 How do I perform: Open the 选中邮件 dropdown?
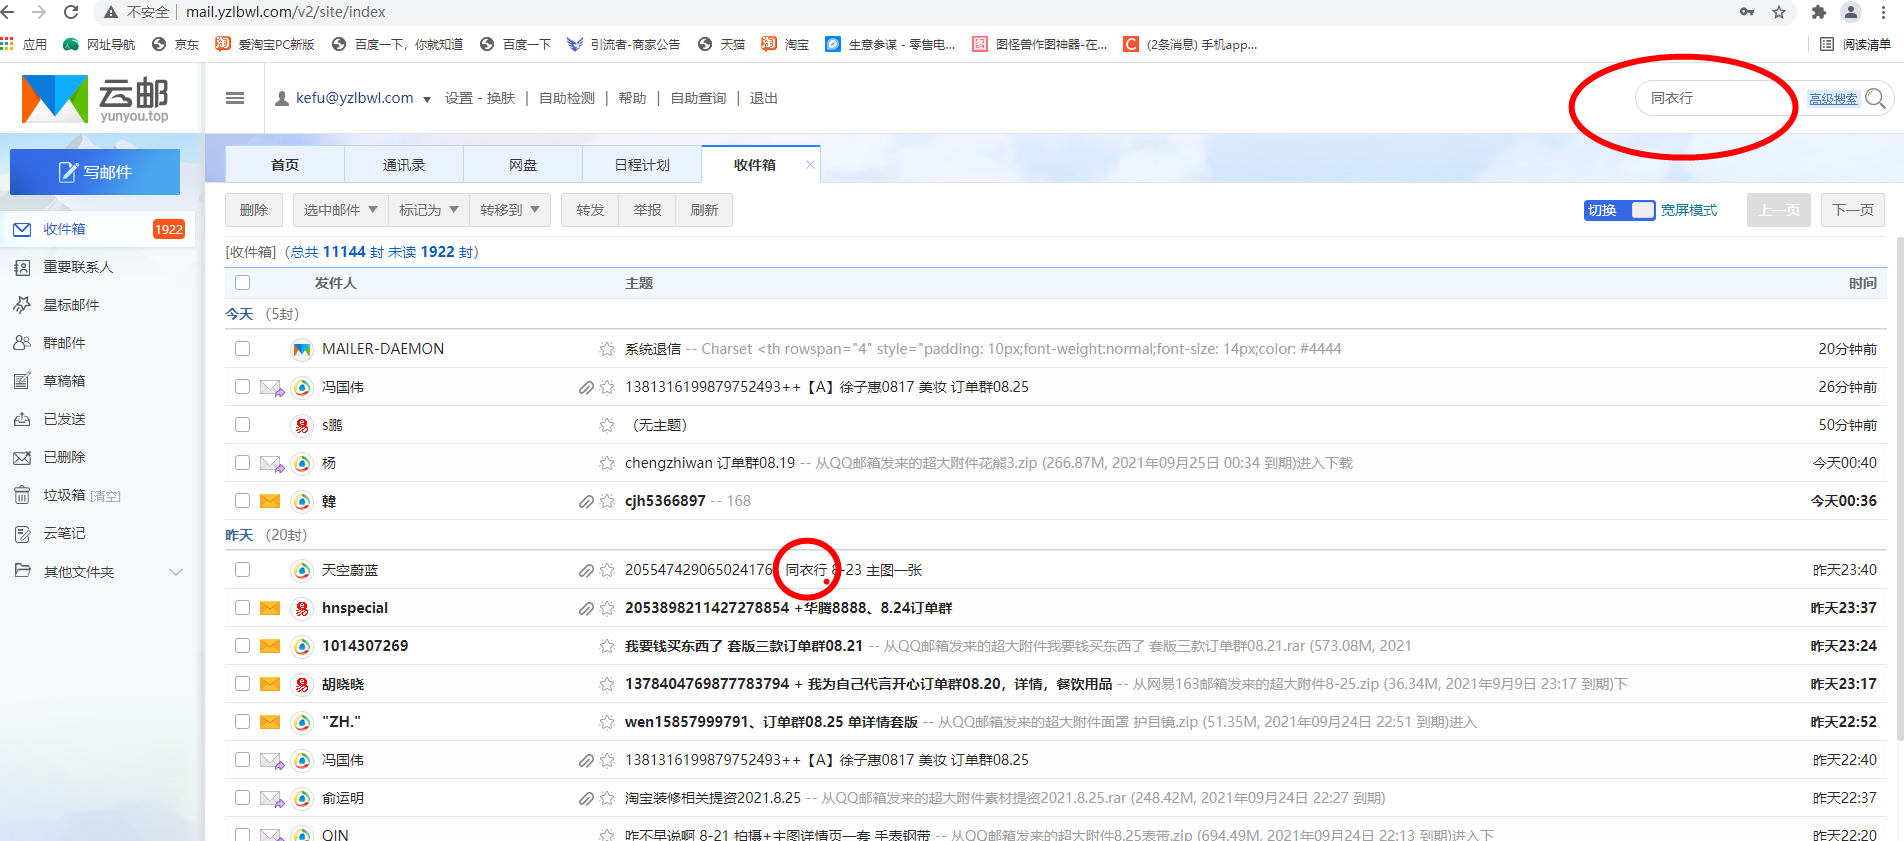click(340, 210)
